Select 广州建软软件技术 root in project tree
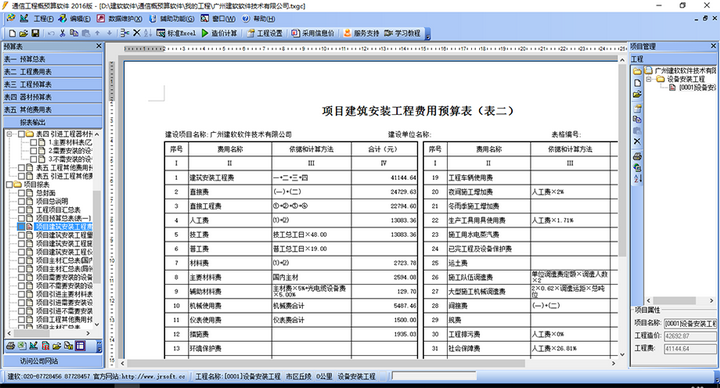Viewport: 720px width, 388px height. click(685, 71)
